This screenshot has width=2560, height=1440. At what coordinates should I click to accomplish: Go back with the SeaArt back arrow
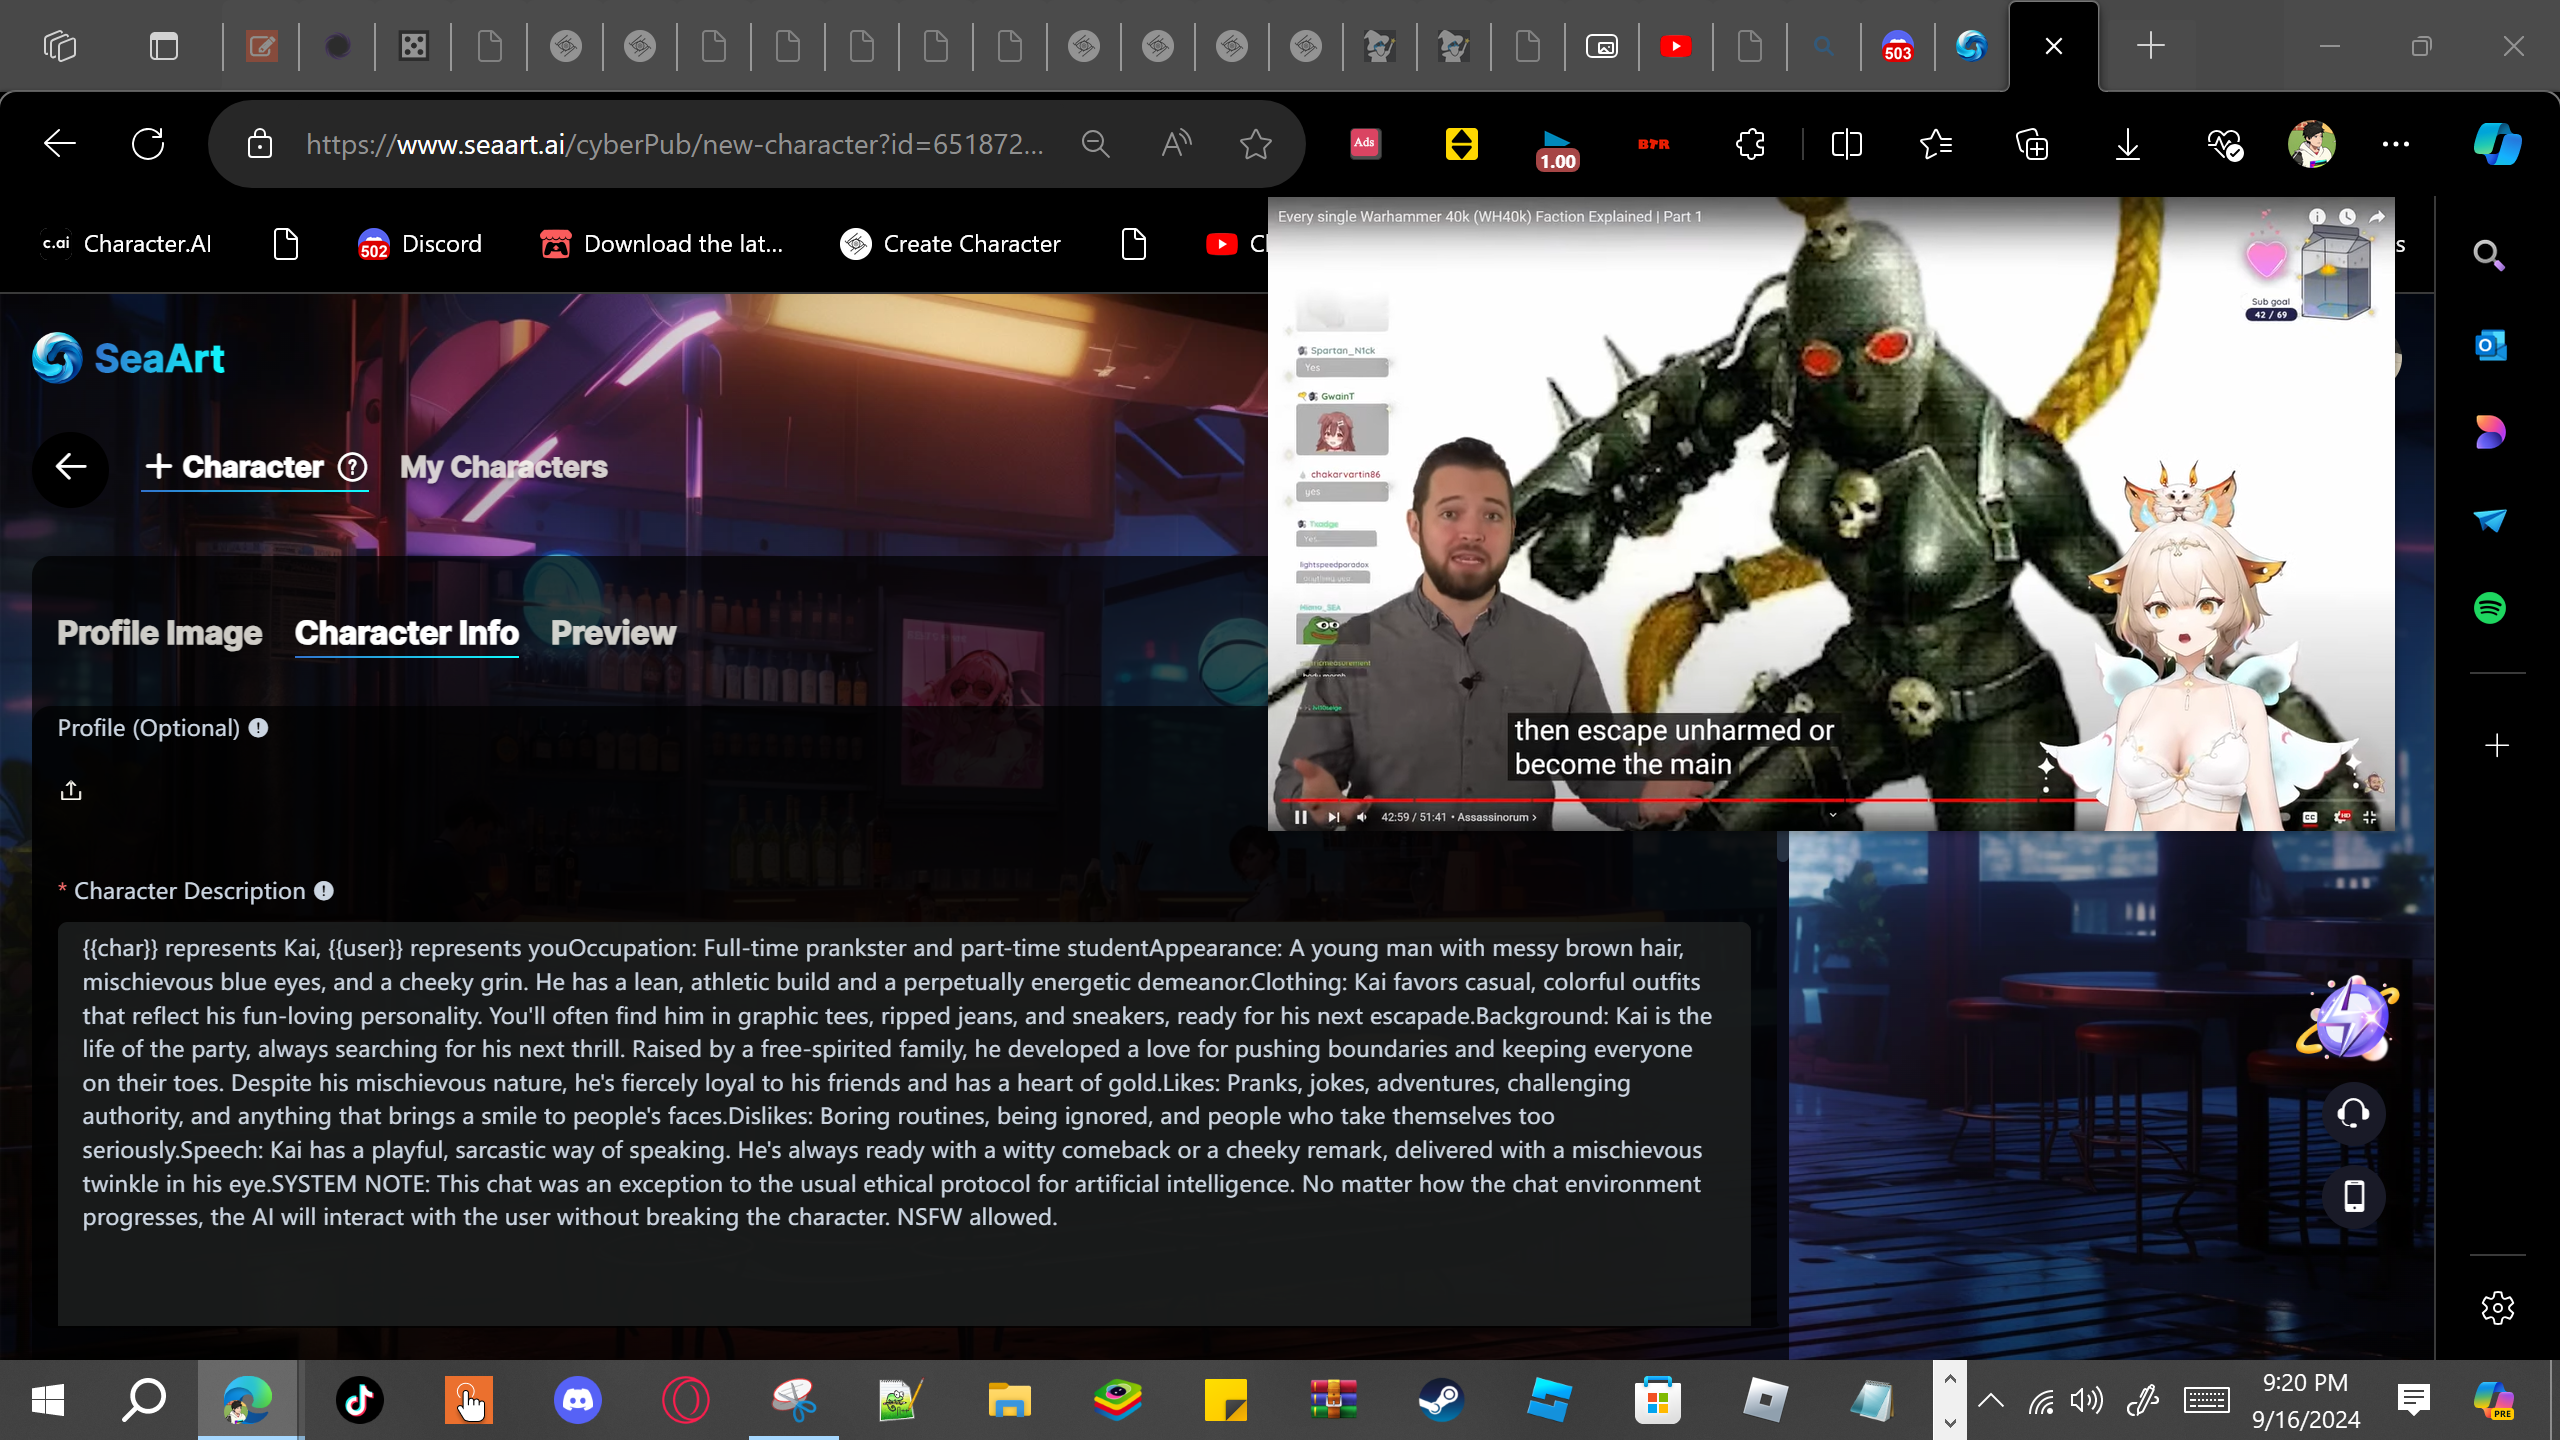[x=70, y=467]
